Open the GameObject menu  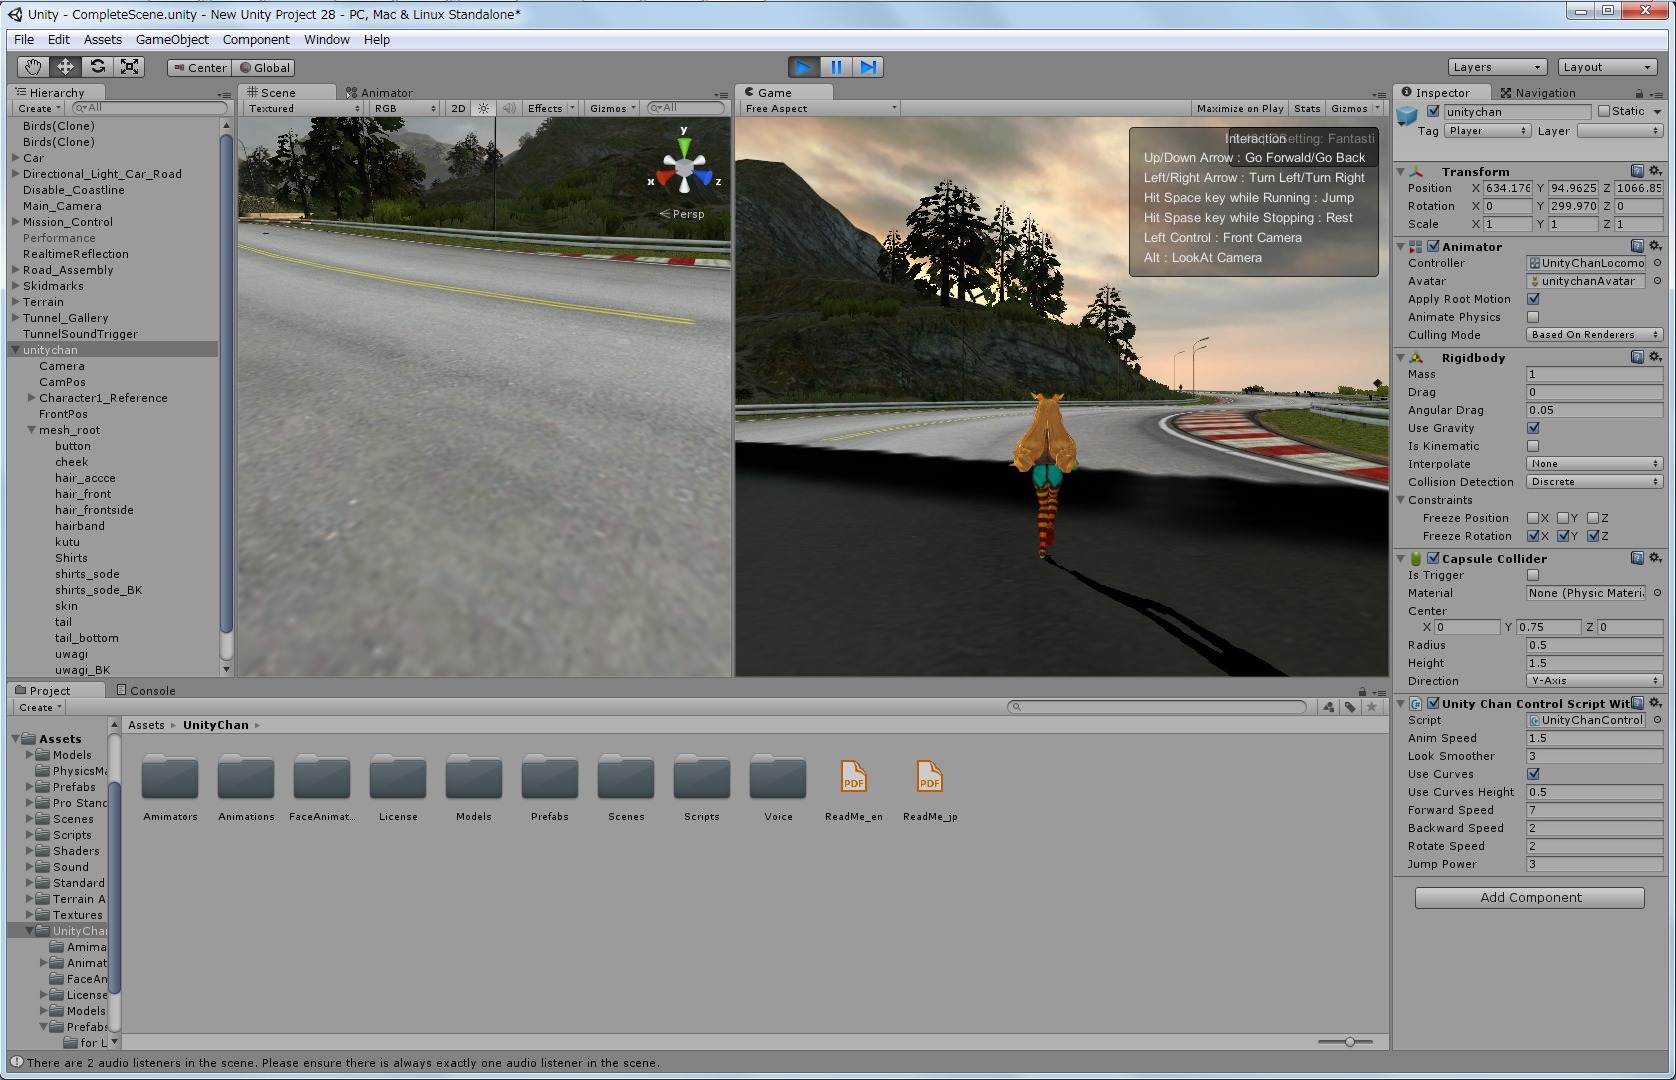(x=172, y=40)
